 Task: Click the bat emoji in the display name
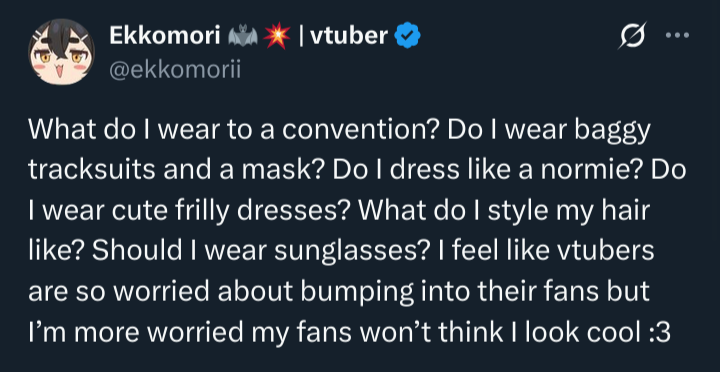click(x=243, y=36)
